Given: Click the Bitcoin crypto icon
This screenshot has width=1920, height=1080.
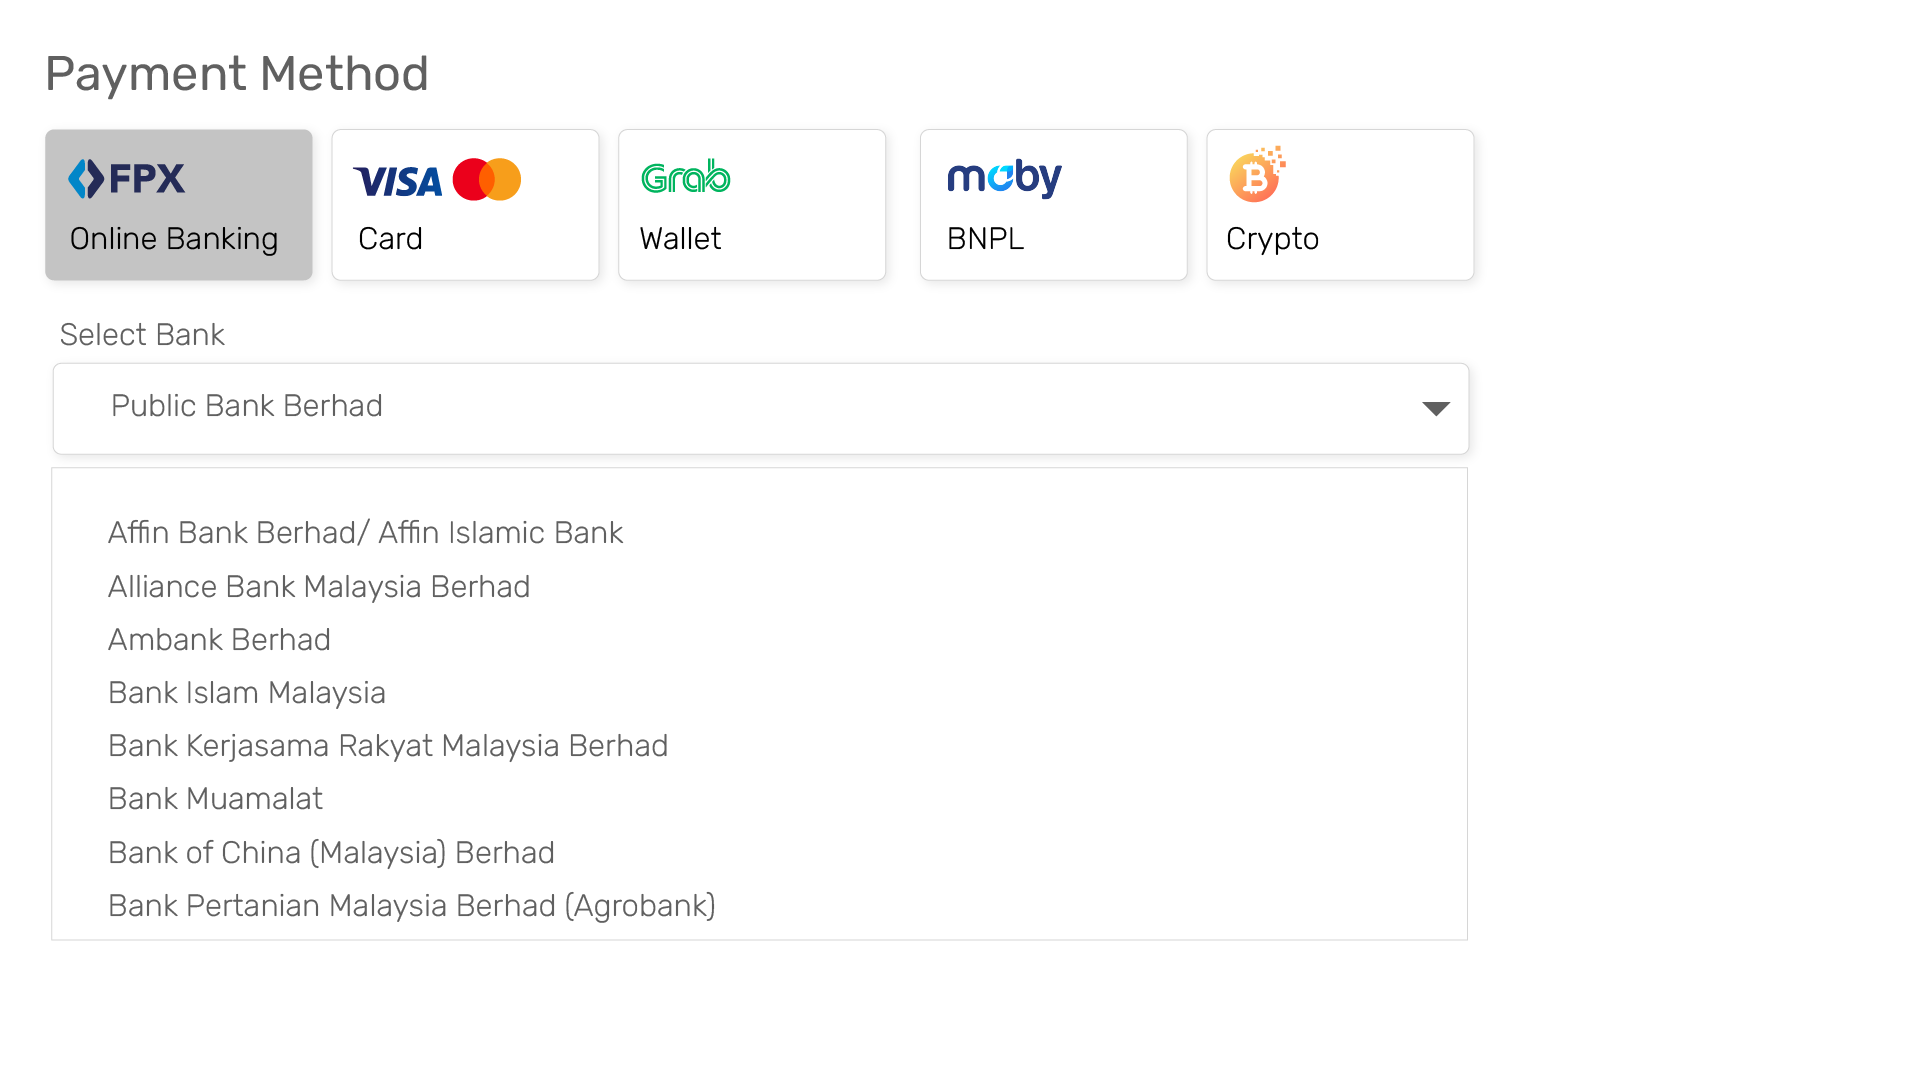Looking at the screenshot, I should pos(1257,174).
